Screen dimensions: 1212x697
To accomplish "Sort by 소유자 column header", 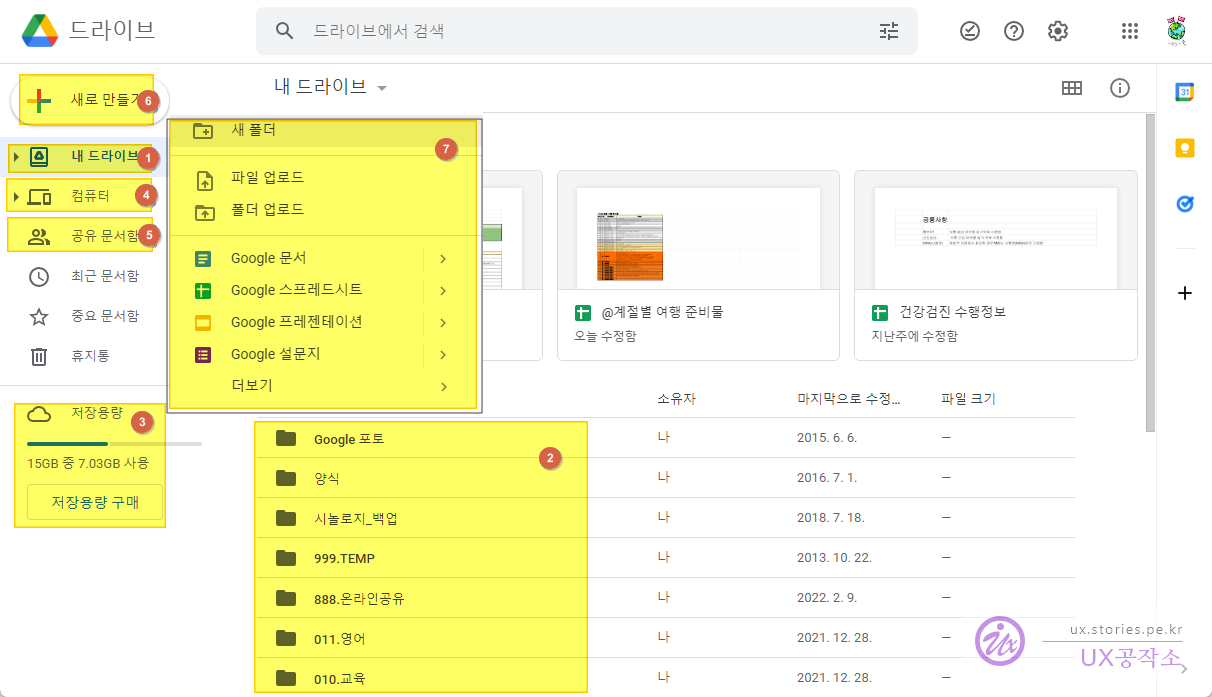I will [676, 399].
